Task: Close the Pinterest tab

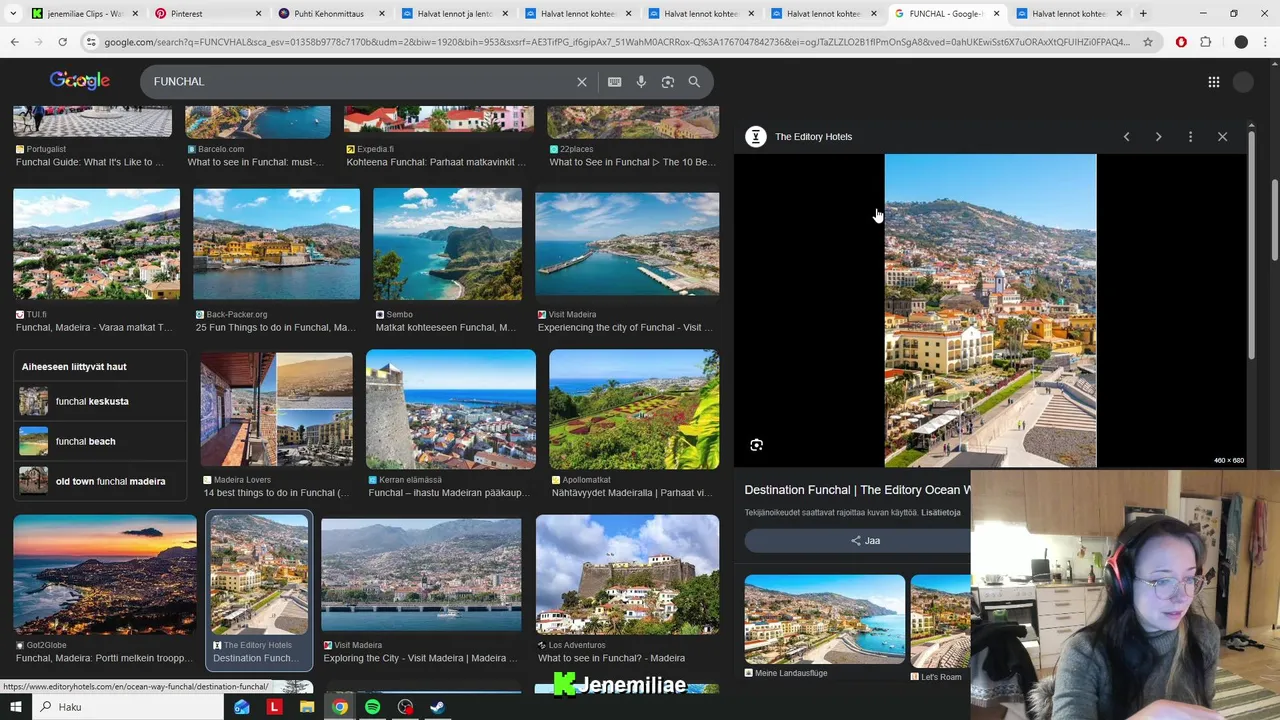Action: click(258, 14)
